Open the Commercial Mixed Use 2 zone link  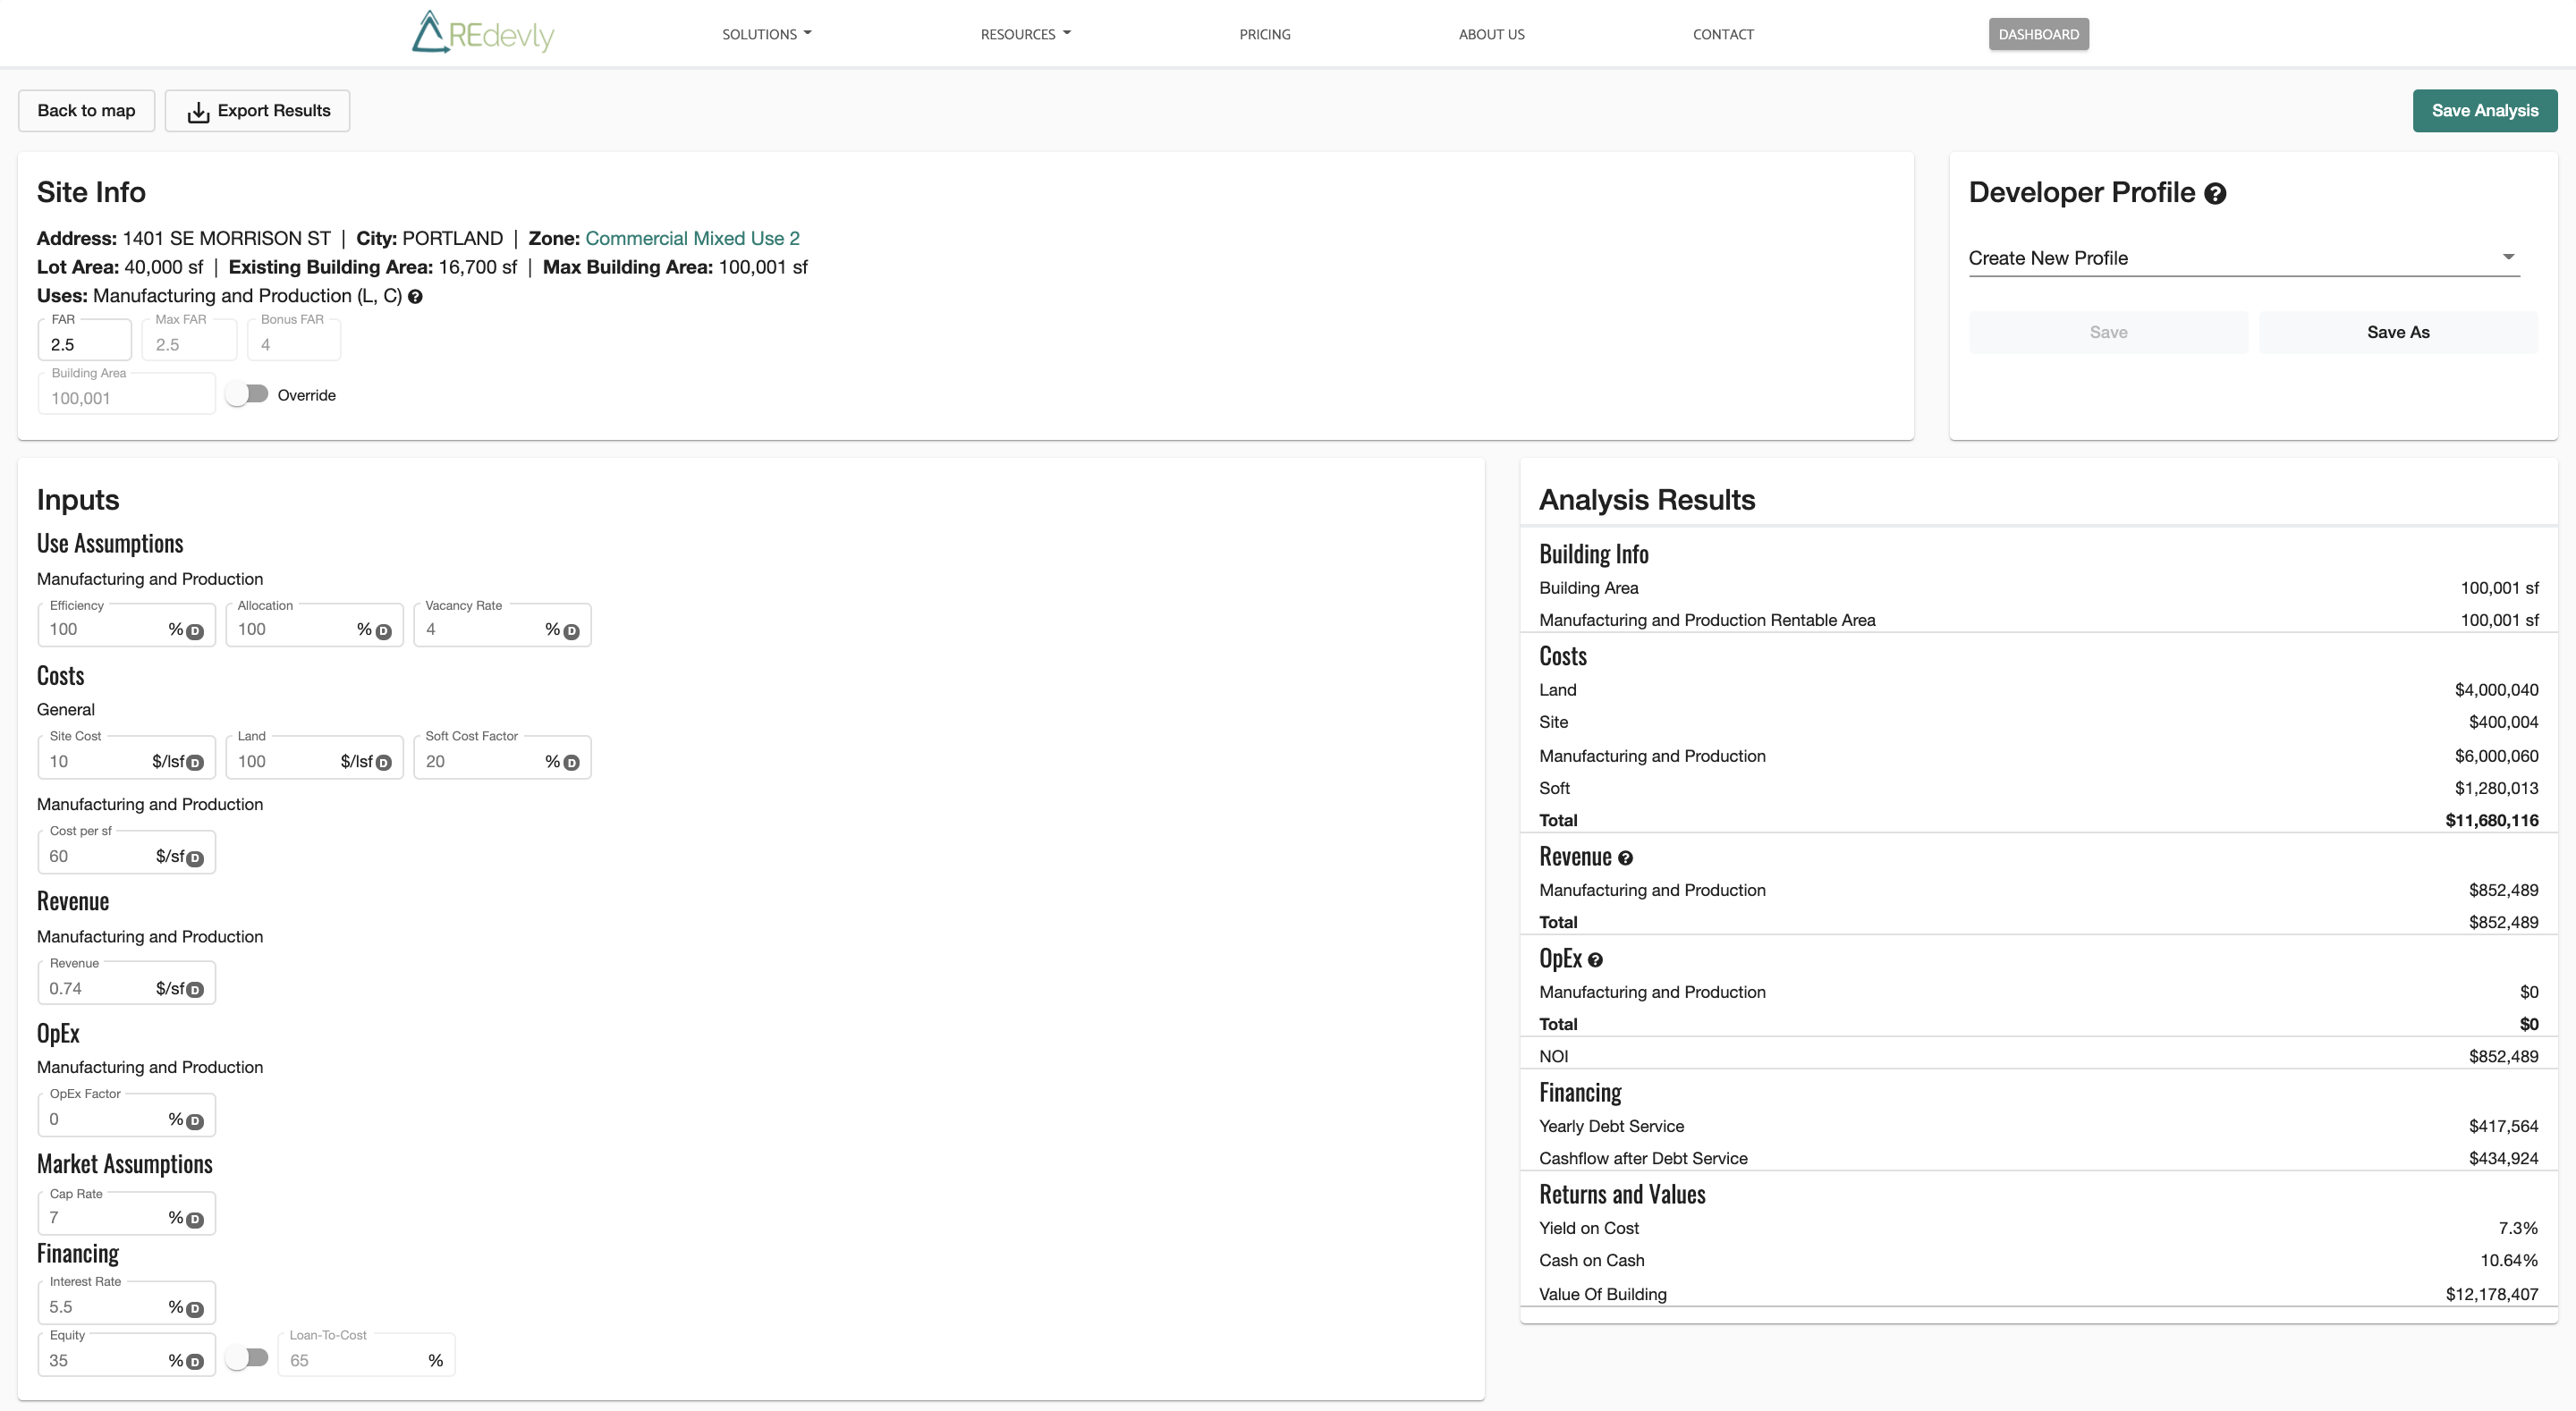(692, 238)
